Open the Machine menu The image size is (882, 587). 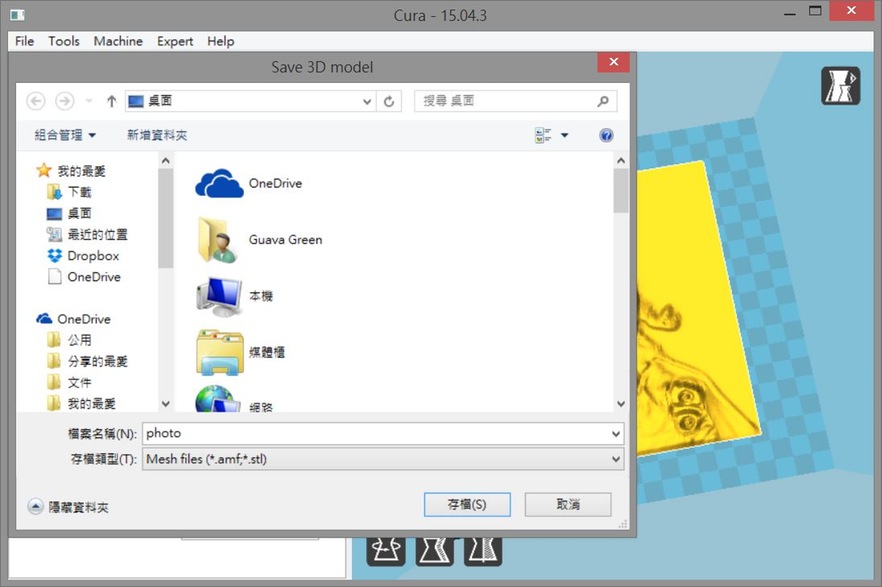pos(118,42)
